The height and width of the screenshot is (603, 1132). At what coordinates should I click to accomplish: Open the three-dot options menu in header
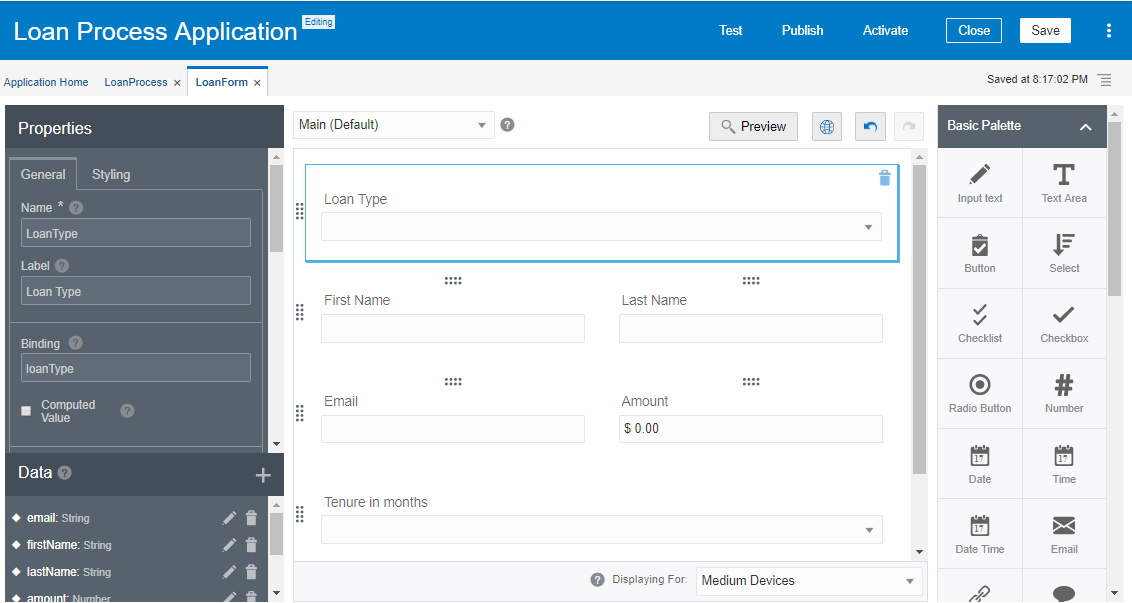1109,30
